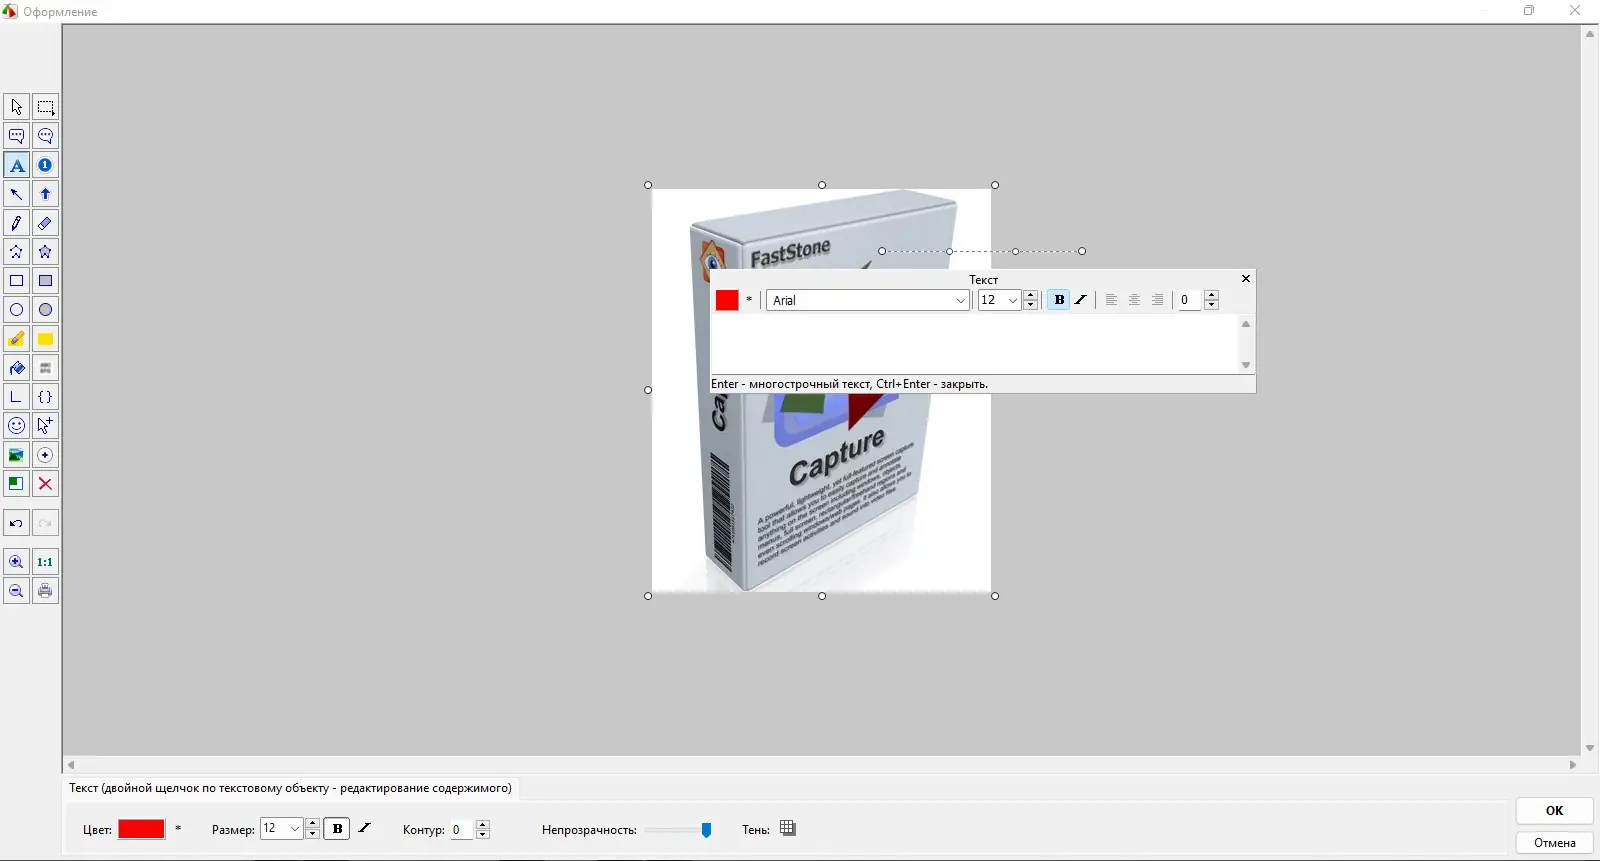Screen dimensions: 1600x861
Task: Pick the rounded speech bubble tool
Action: click(45, 136)
